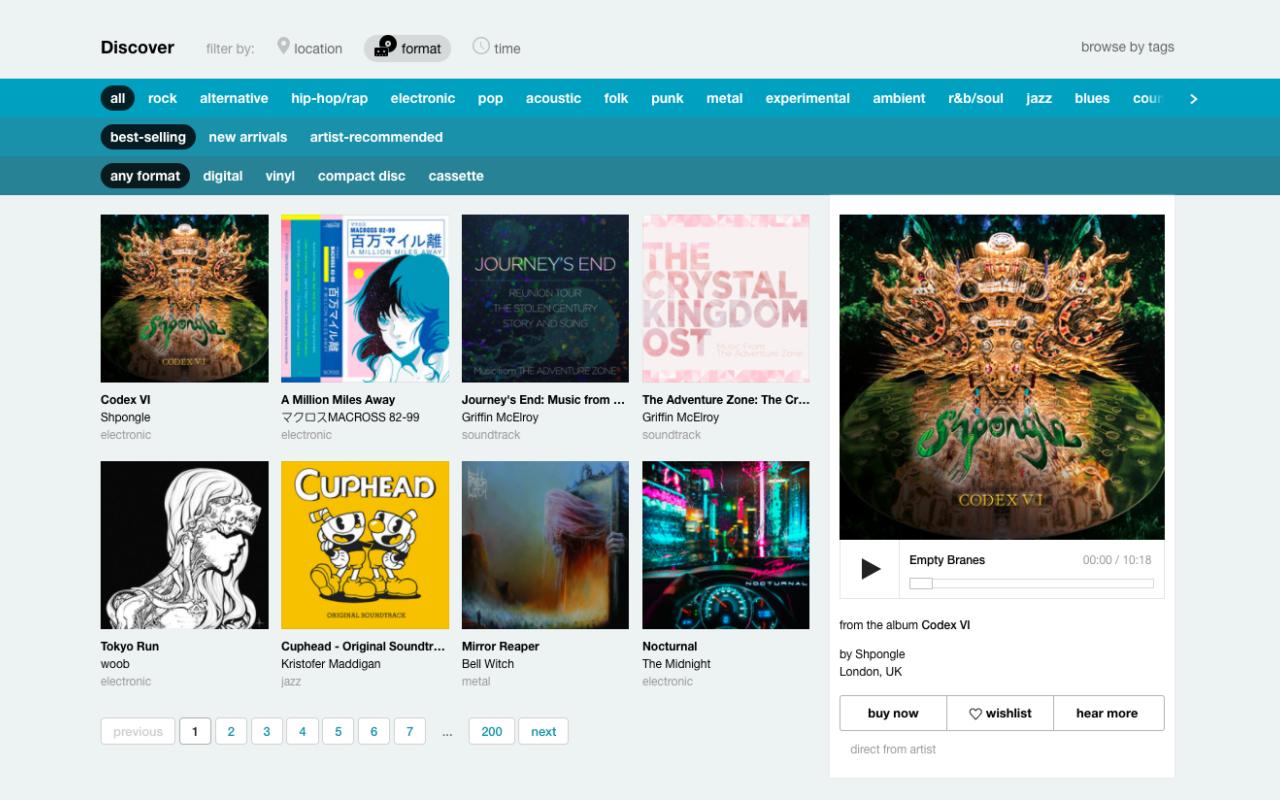Image resolution: width=1280 pixels, height=800 pixels.
Task: Jump to last page 200
Action: pyautogui.click(x=492, y=732)
